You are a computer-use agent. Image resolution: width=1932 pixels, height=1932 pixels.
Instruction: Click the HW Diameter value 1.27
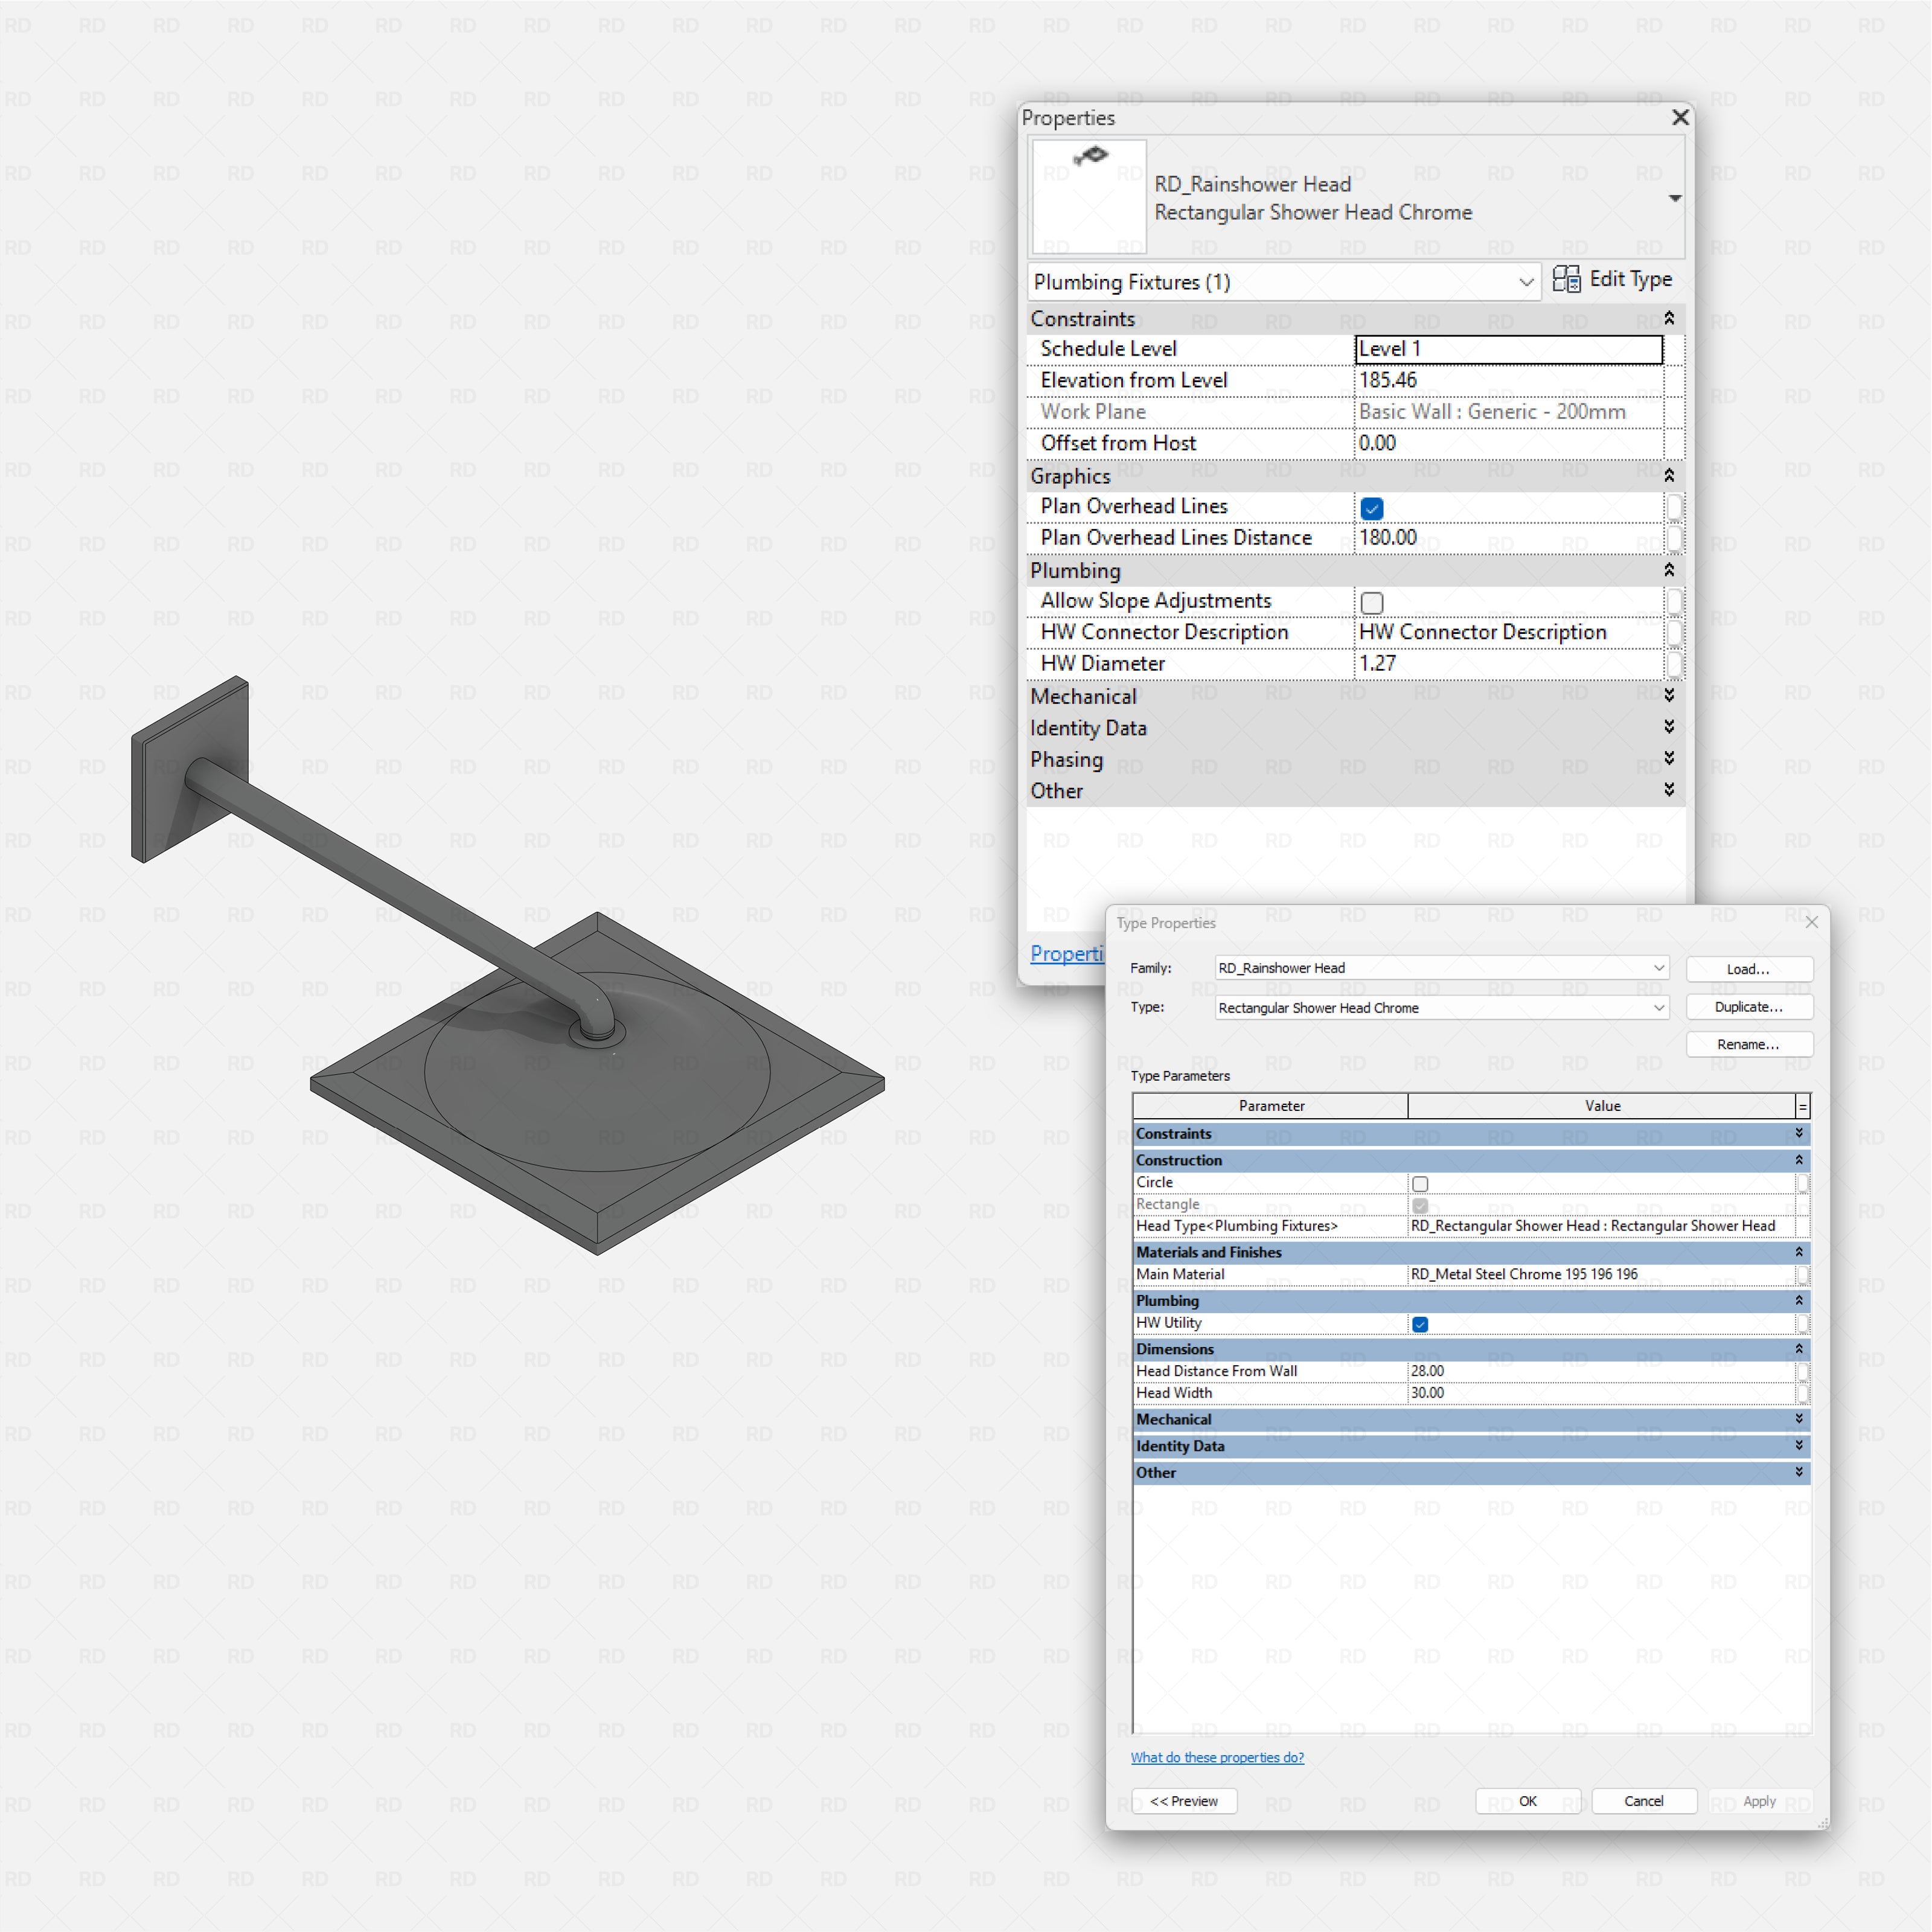[x=1509, y=664]
